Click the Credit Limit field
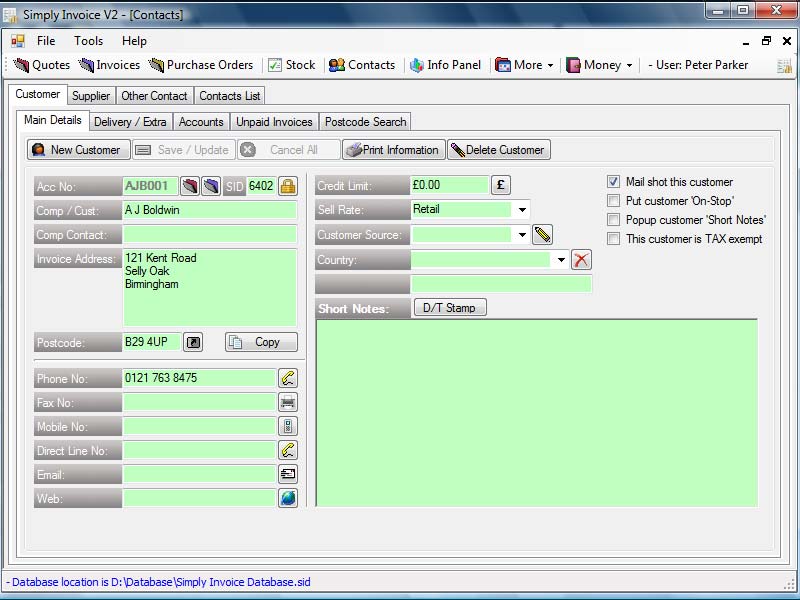The height and width of the screenshot is (600, 800). [x=449, y=185]
